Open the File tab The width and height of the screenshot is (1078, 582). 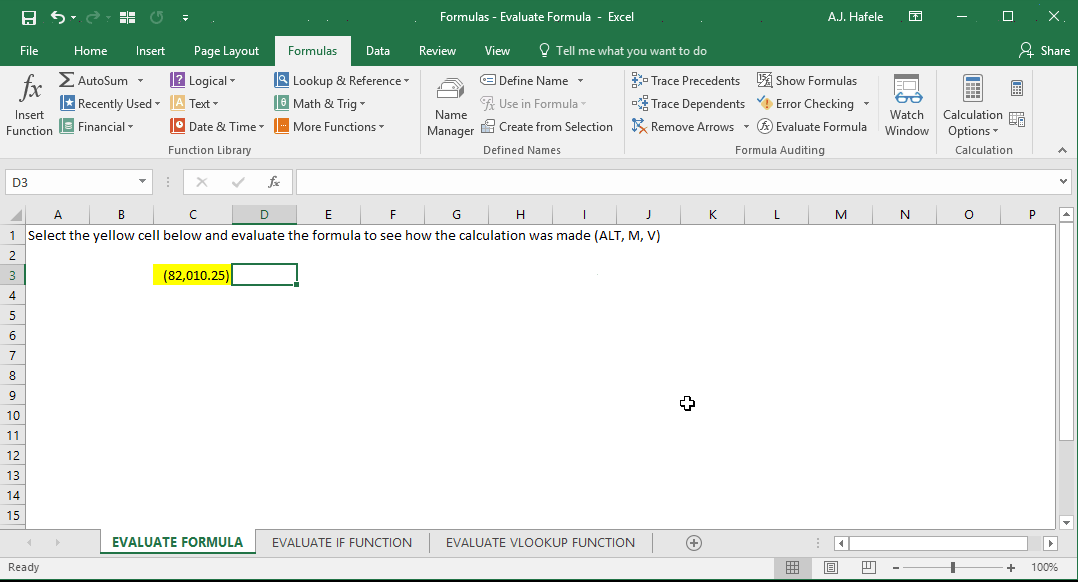(29, 51)
